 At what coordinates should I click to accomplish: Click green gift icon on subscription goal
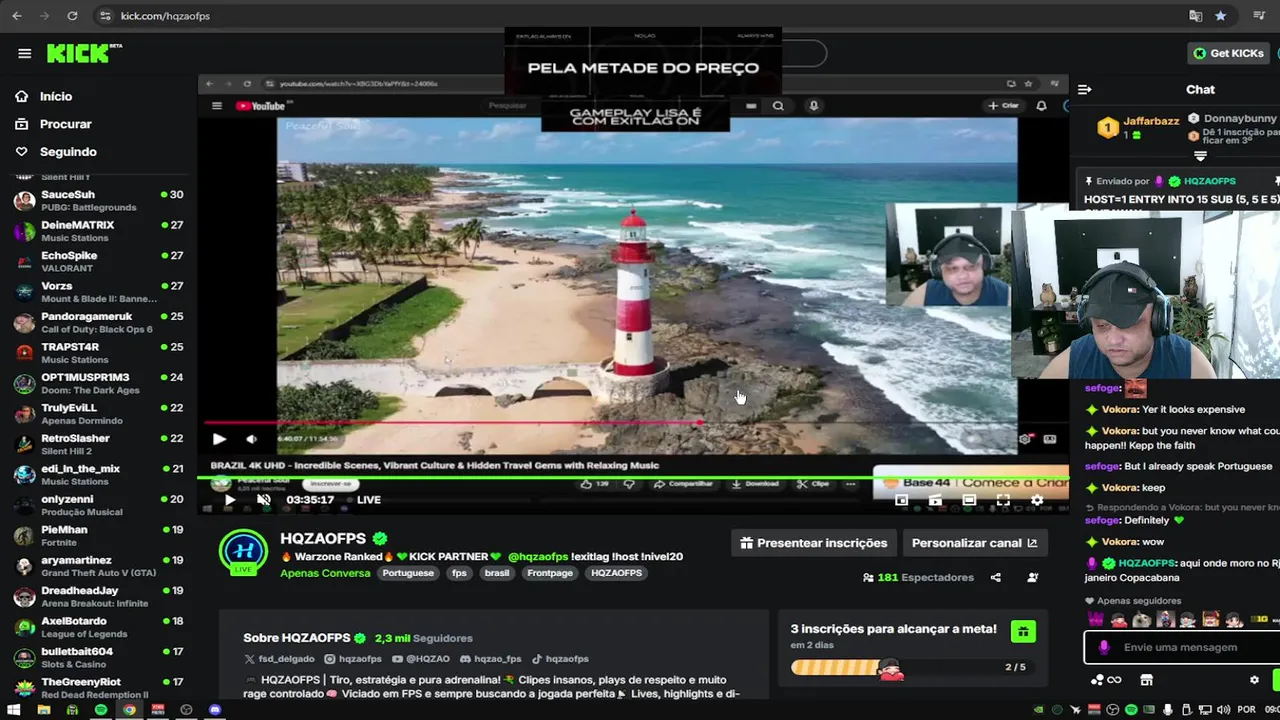click(1022, 631)
